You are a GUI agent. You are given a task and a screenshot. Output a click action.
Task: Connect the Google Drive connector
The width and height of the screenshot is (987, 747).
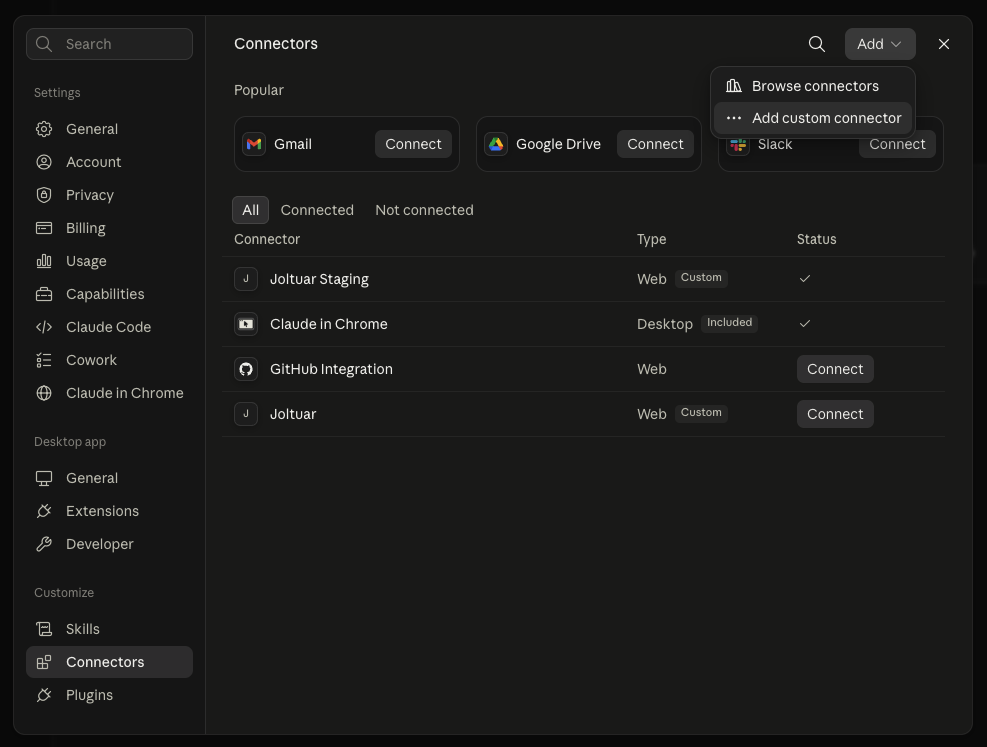point(655,144)
